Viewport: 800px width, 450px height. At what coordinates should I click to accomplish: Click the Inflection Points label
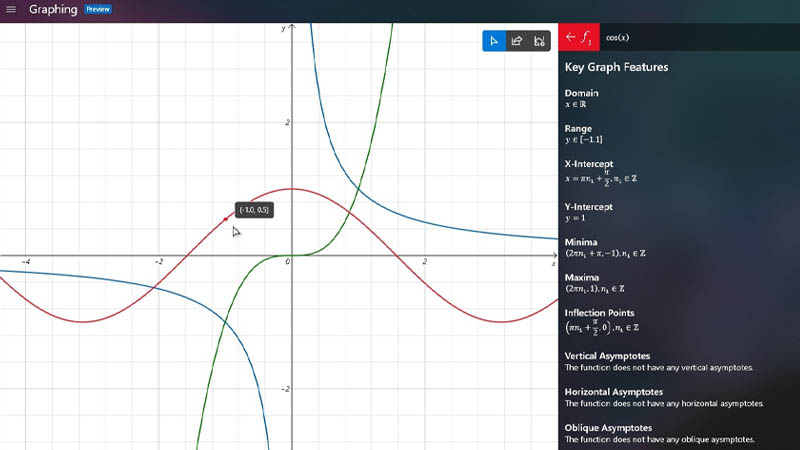(599, 313)
